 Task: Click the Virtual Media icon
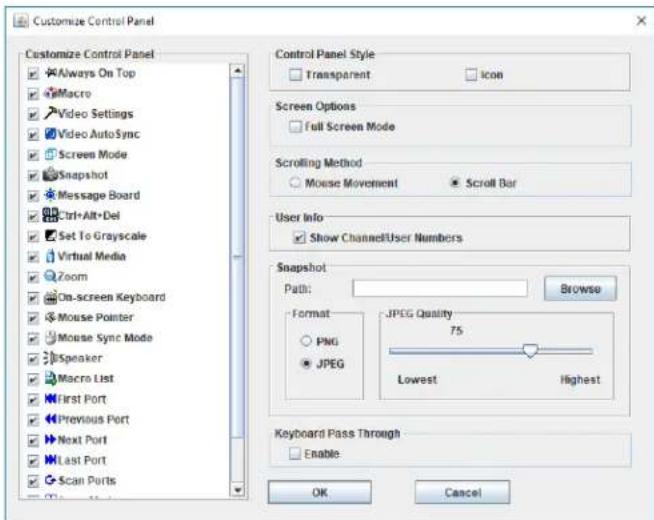pyautogui.click(x=50, y=256)
